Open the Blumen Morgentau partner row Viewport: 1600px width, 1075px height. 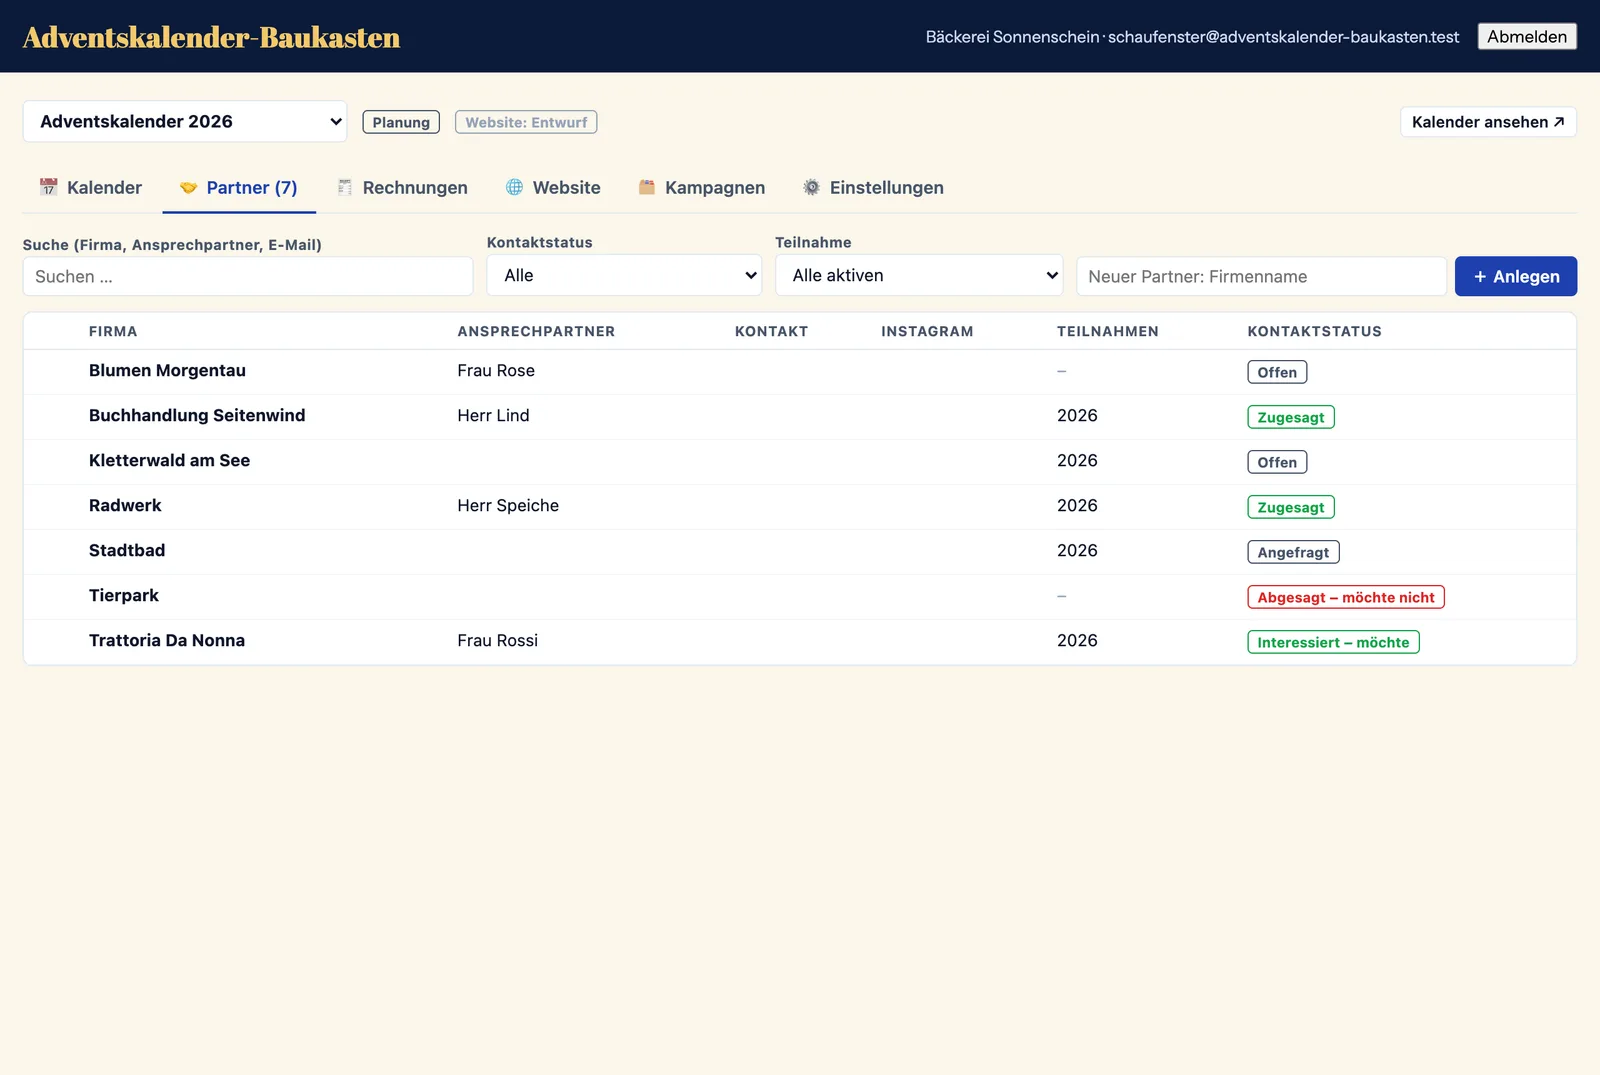[x=800, y=371]
